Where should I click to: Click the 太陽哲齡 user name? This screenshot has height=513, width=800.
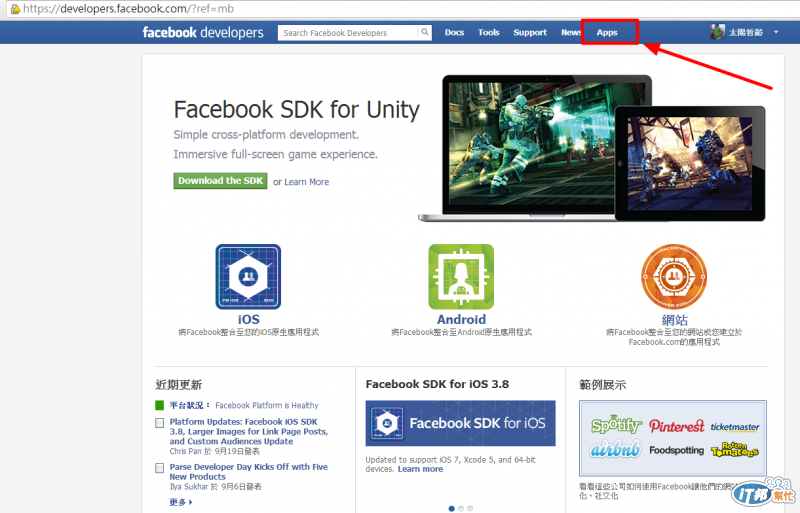click(x=745, y=33)
